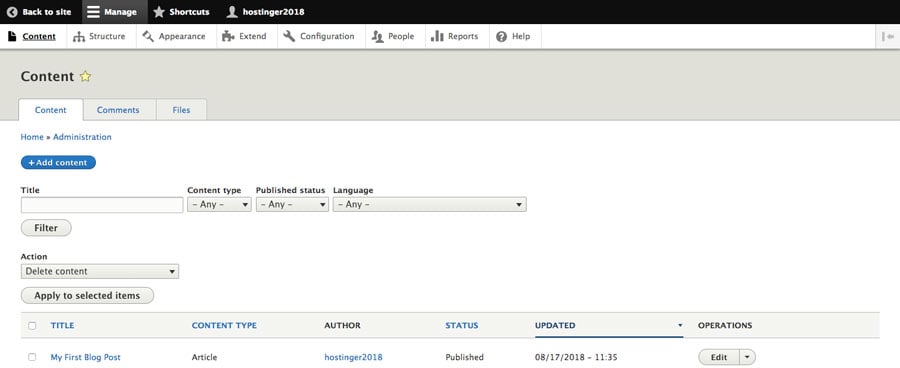Tick the select-all checkbox in table header
Screen dimensions: 900x368
click(x=32, y=326)
